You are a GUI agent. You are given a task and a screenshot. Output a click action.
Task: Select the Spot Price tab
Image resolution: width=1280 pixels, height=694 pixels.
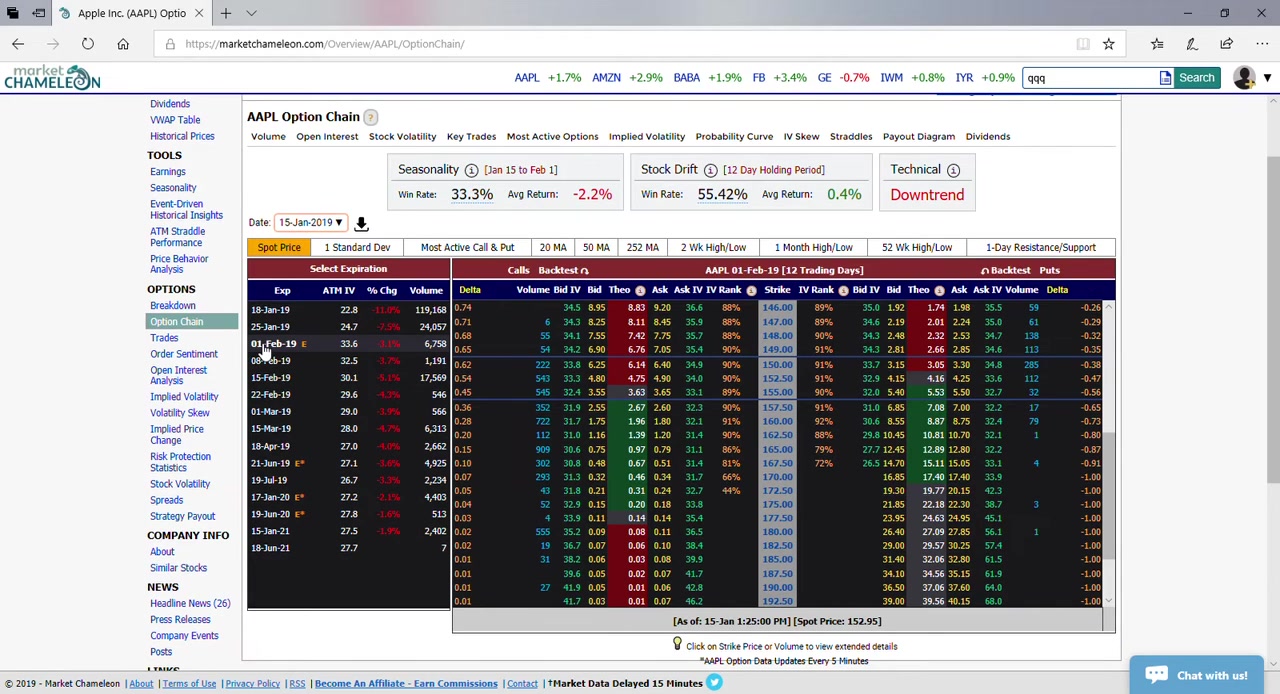[x=279, y=247]
